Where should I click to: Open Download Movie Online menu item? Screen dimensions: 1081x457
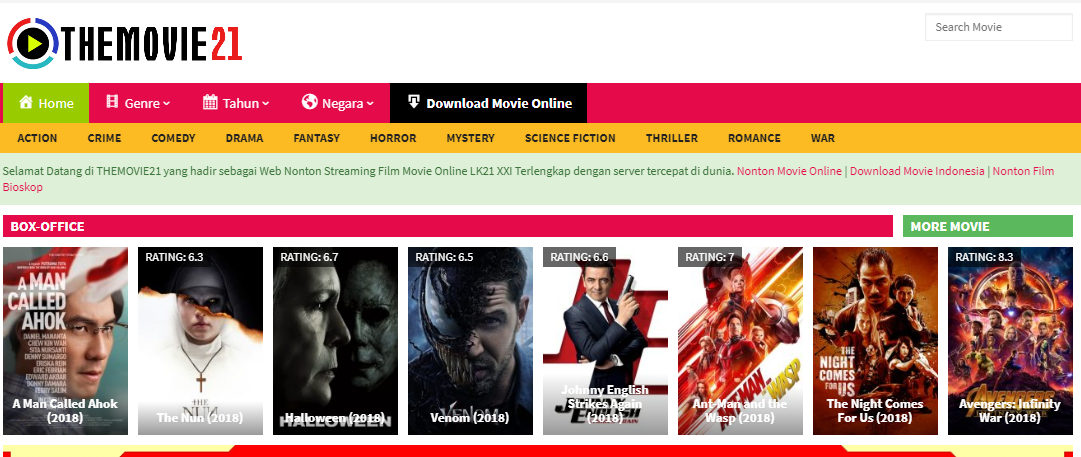488,103
